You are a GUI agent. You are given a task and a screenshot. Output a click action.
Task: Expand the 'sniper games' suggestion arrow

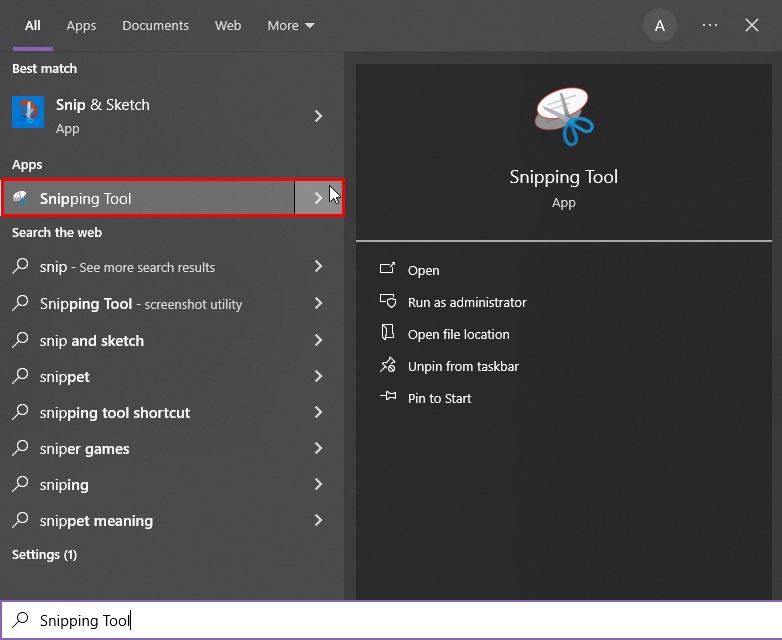point(318,448)
